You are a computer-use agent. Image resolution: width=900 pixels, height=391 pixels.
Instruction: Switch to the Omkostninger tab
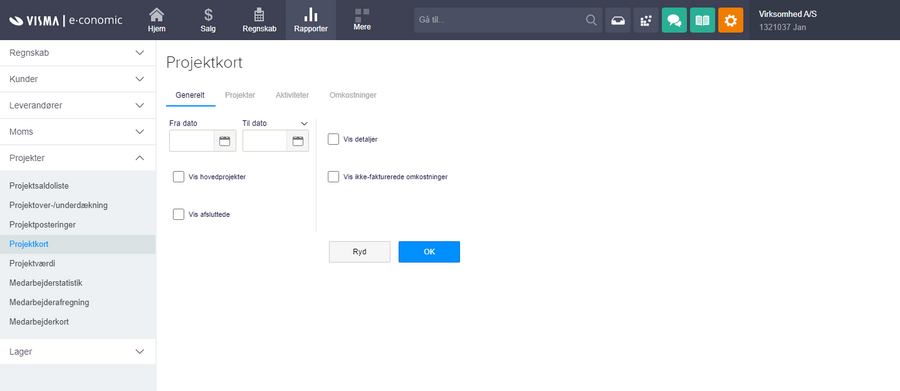point(353,95)
